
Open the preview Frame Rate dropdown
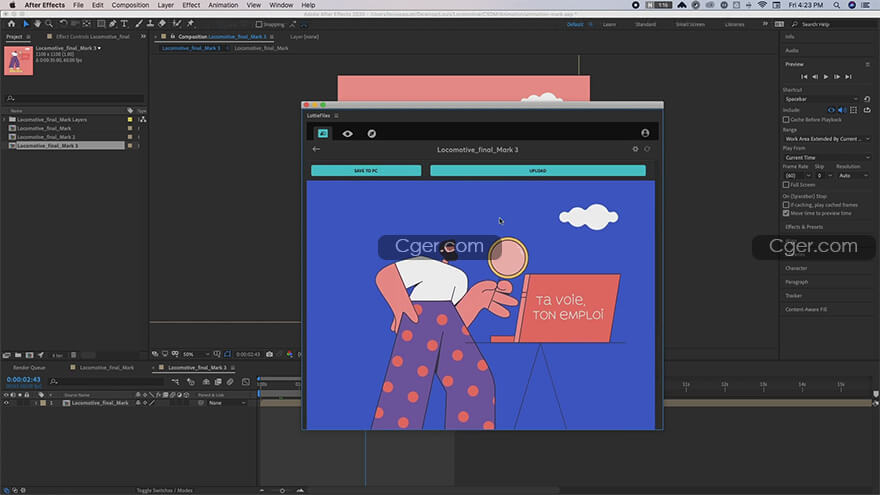pyautogui.click(x=797, y=176)
